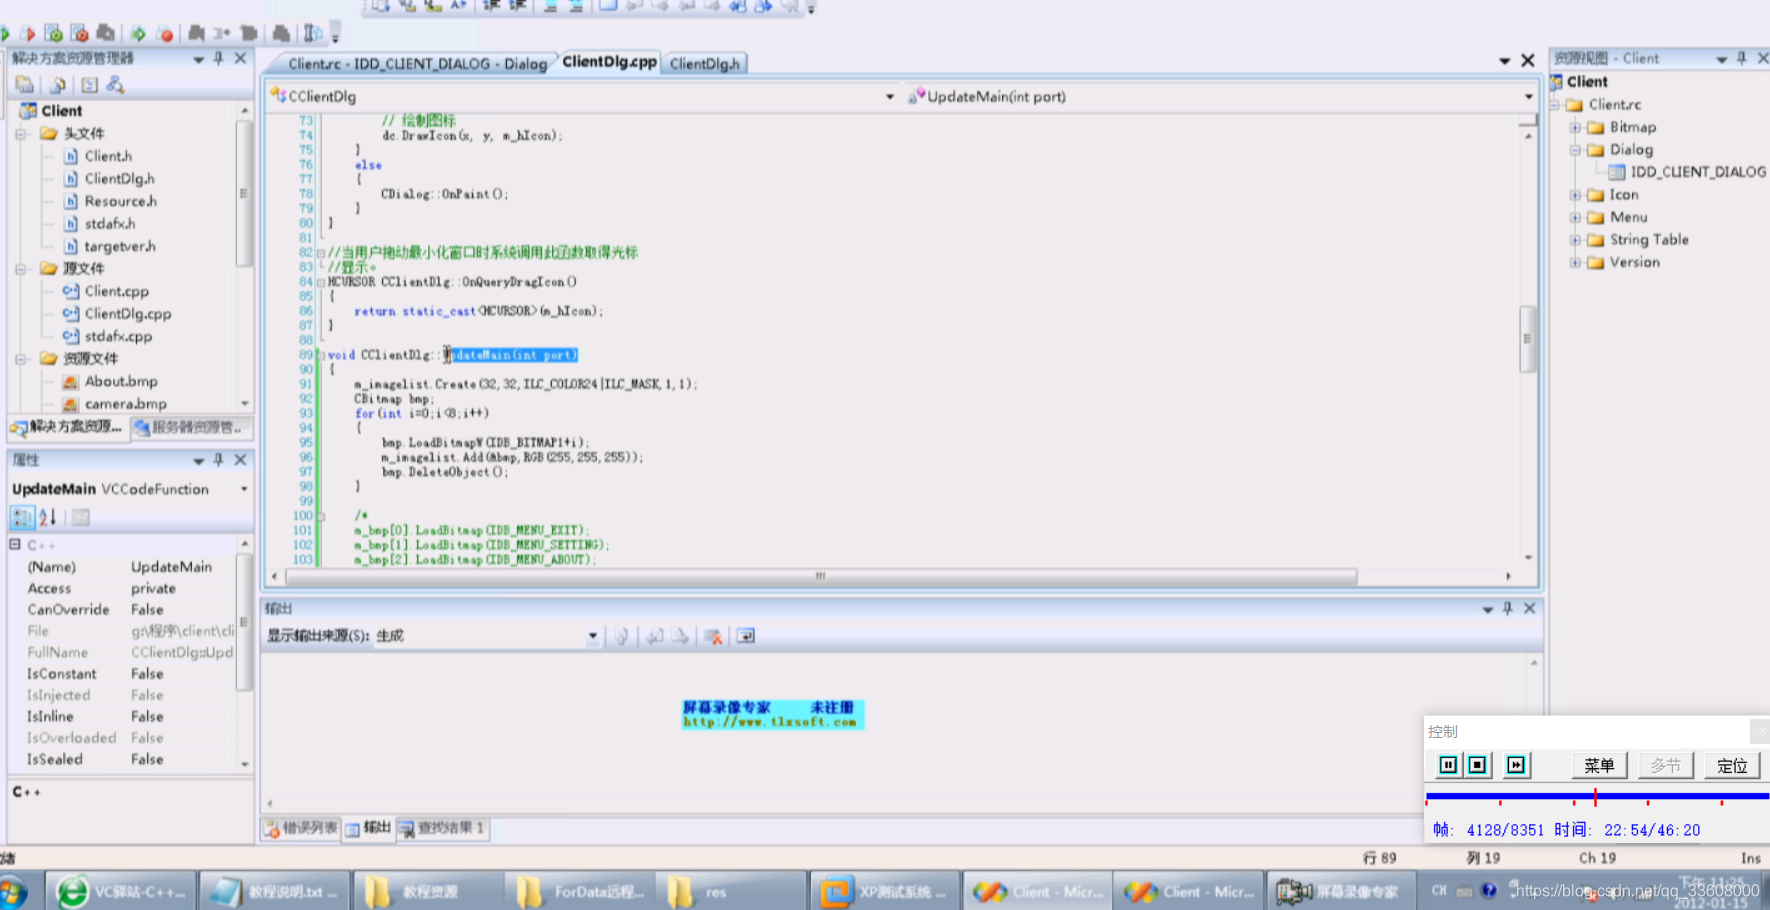Switch to Client.rc - IDD_CLIENT_DIALOG tab
The height and width of the screenshot is (910, 1770).
(417, 64)
